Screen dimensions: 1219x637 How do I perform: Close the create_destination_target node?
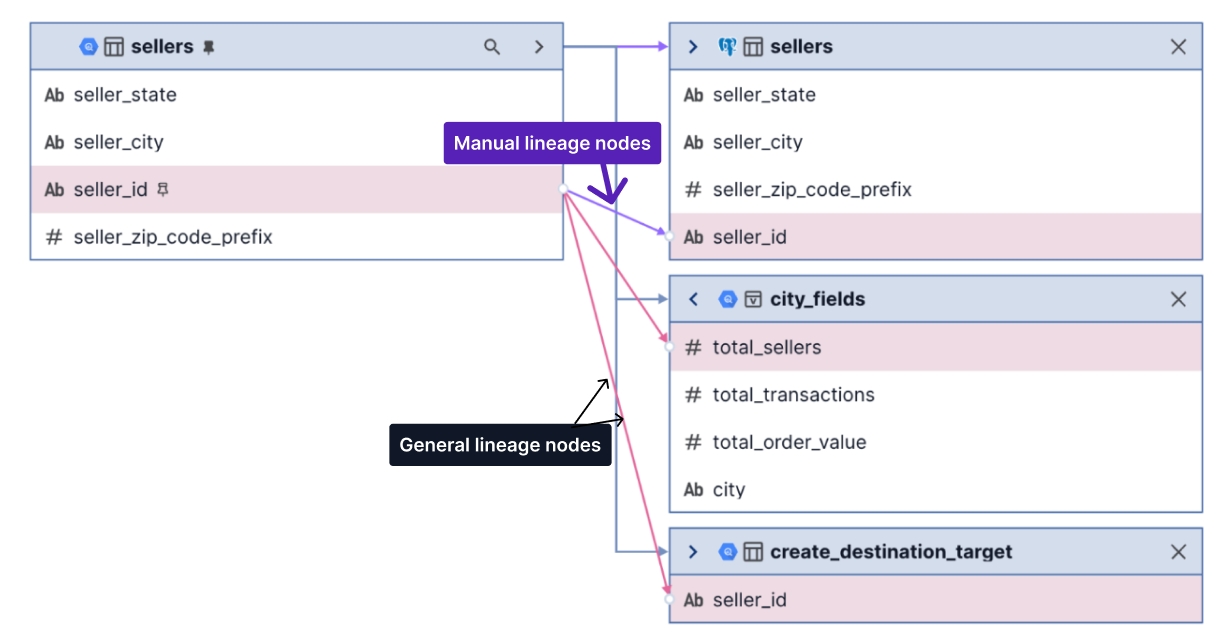[1178, 552]
